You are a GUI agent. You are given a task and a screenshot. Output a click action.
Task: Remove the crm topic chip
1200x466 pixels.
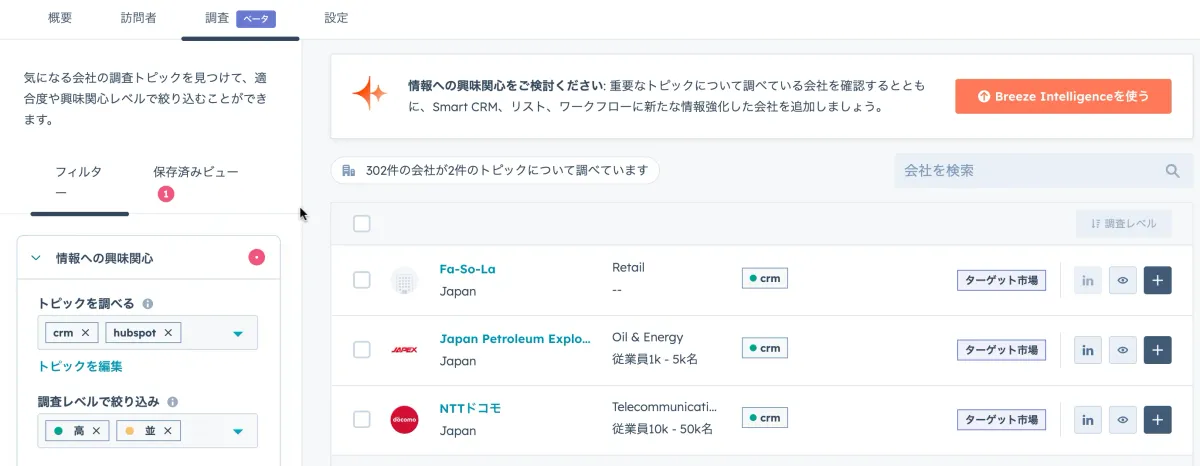(85, 333)
